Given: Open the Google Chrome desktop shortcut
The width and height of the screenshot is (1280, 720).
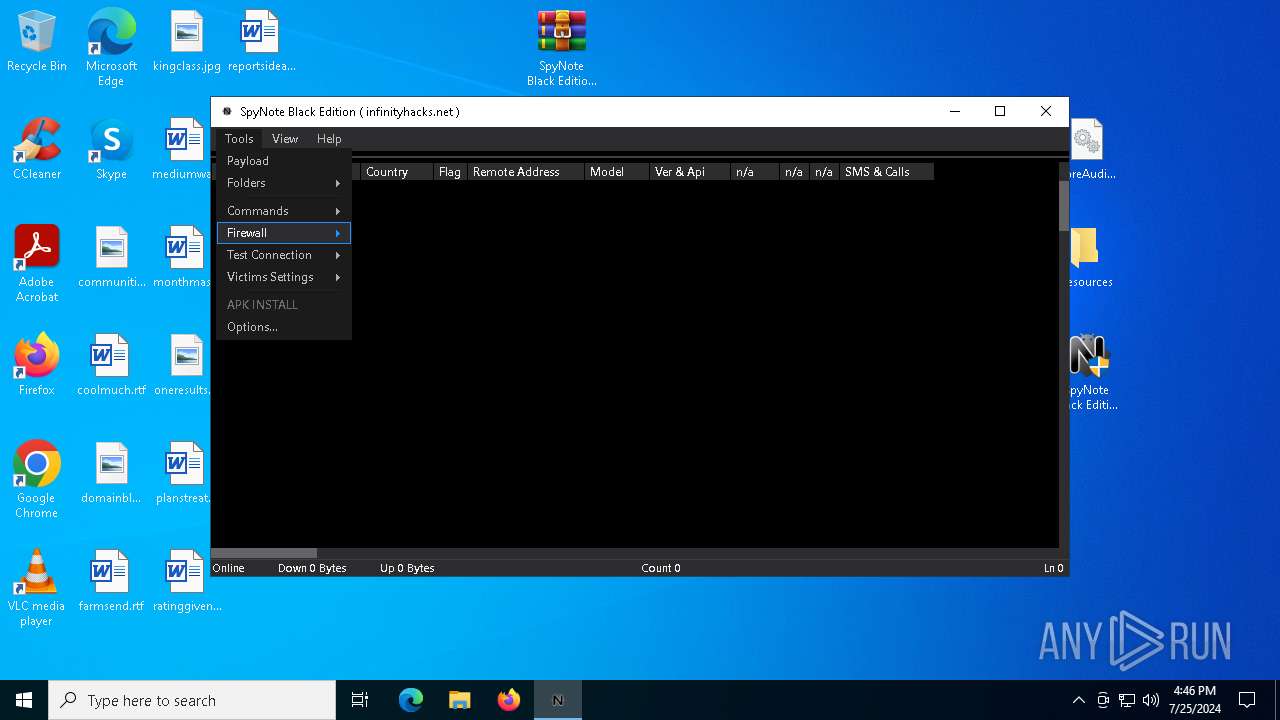Looking at the screenshot, I should (x=37, y=480).
